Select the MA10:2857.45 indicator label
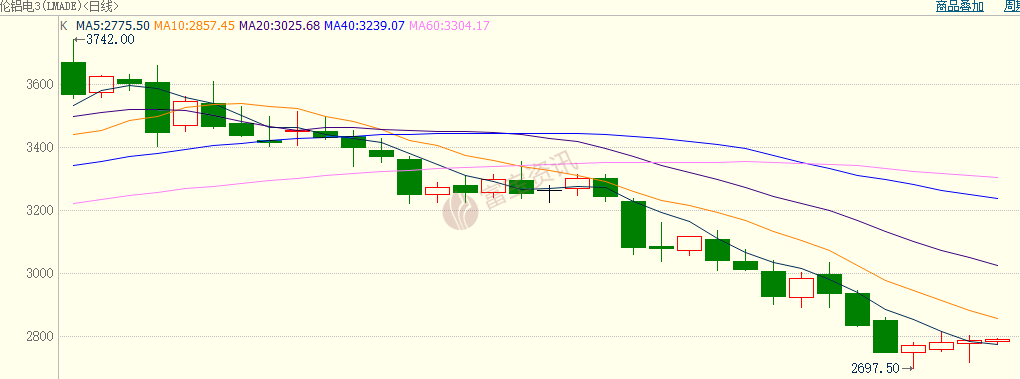The width and height of the screenshot is (1020, 379). (x=195, y=26)
